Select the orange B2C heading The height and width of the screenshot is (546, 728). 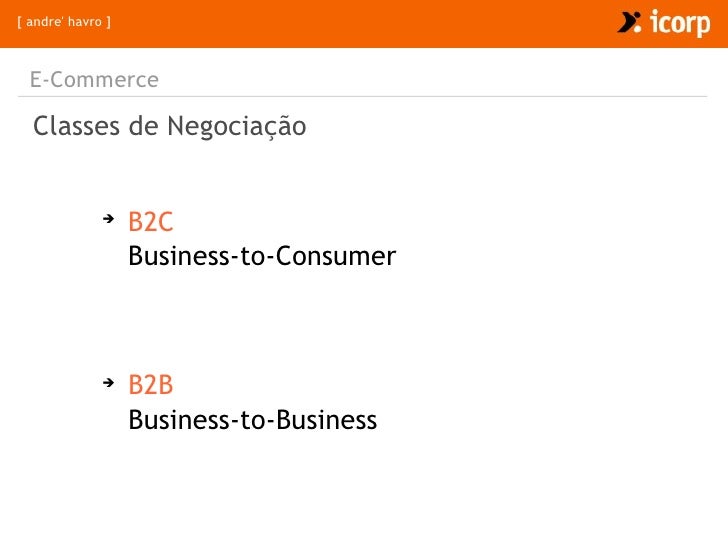[150, 221]
